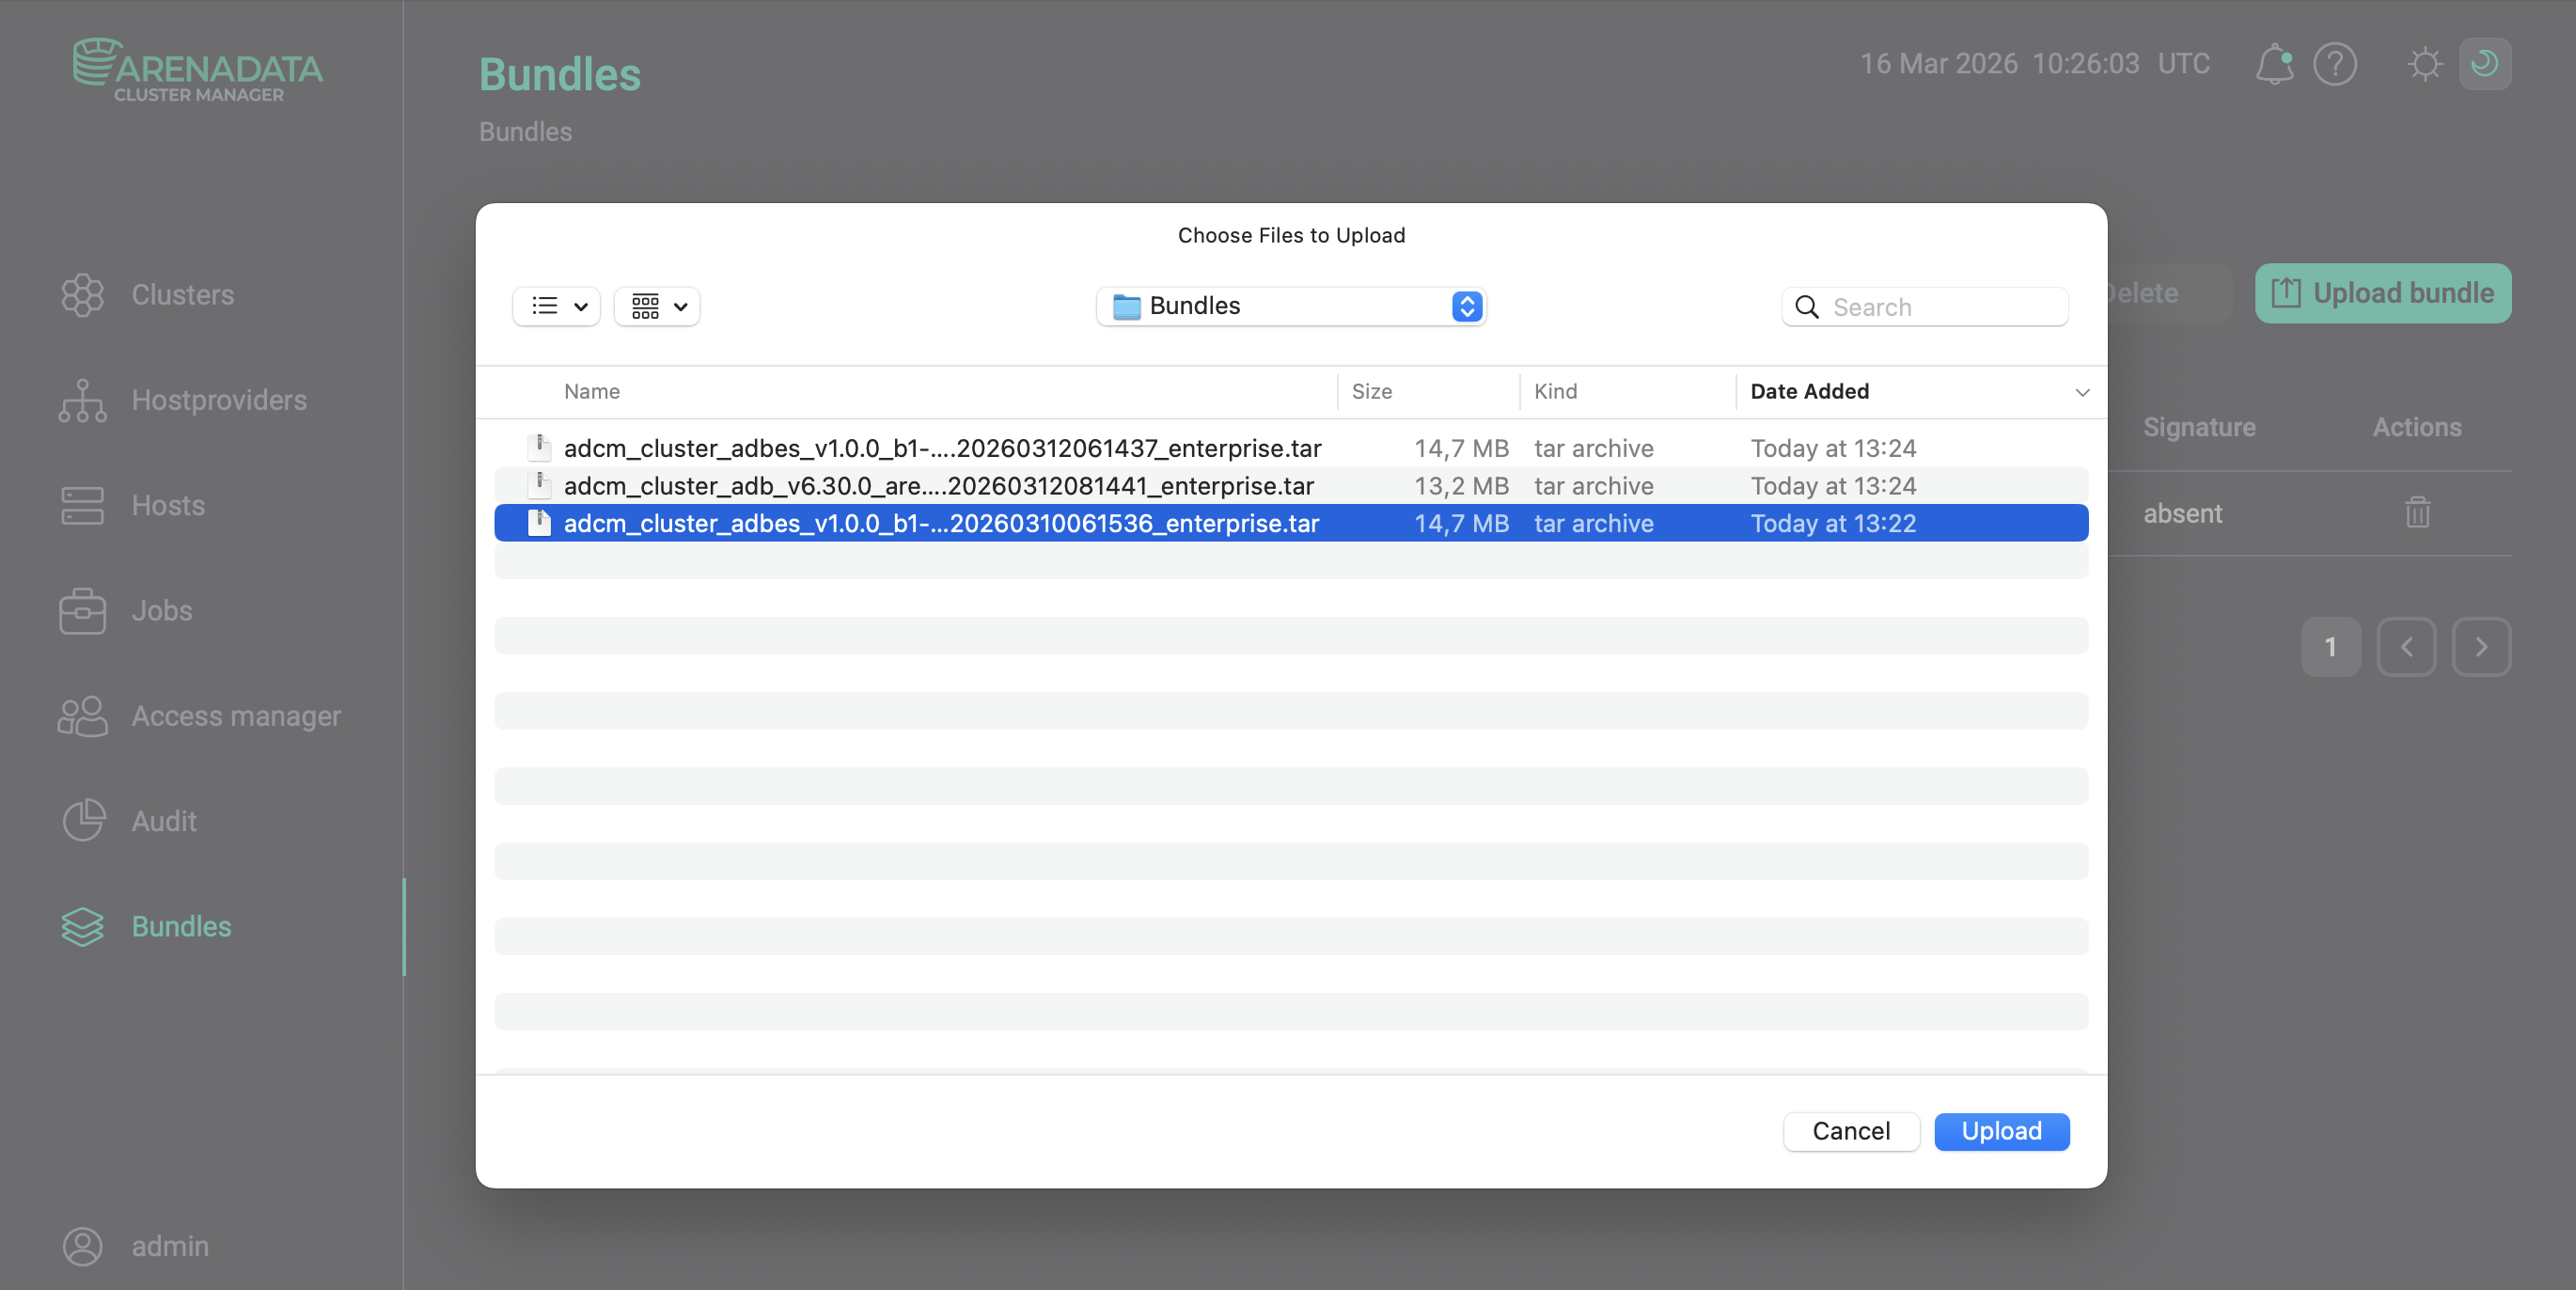Image resolution: width=2576 pixels, height=1290 pixels.
Task: Click the Search field in file dialog
Action: (1940, 307)
